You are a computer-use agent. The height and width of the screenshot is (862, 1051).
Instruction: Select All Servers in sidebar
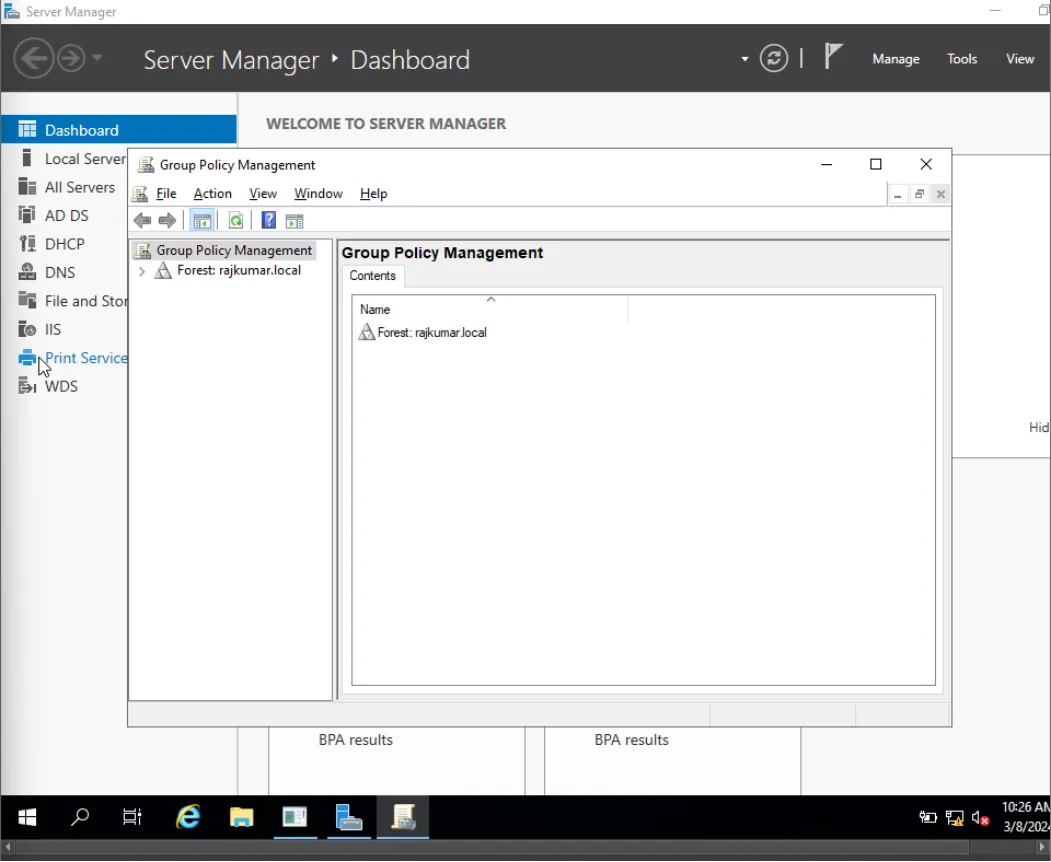[x=67, y=187]
